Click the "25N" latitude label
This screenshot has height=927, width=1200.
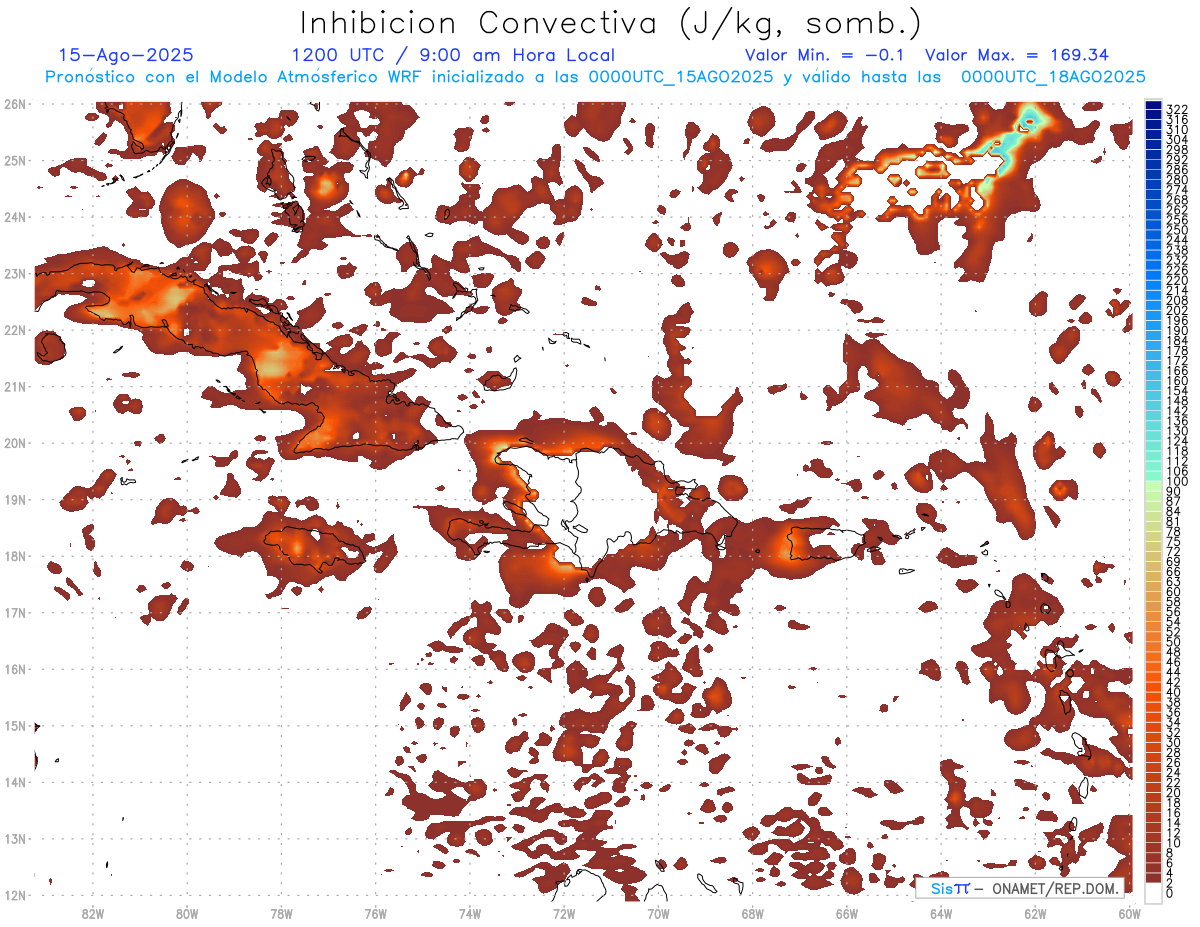pos(15,160)
